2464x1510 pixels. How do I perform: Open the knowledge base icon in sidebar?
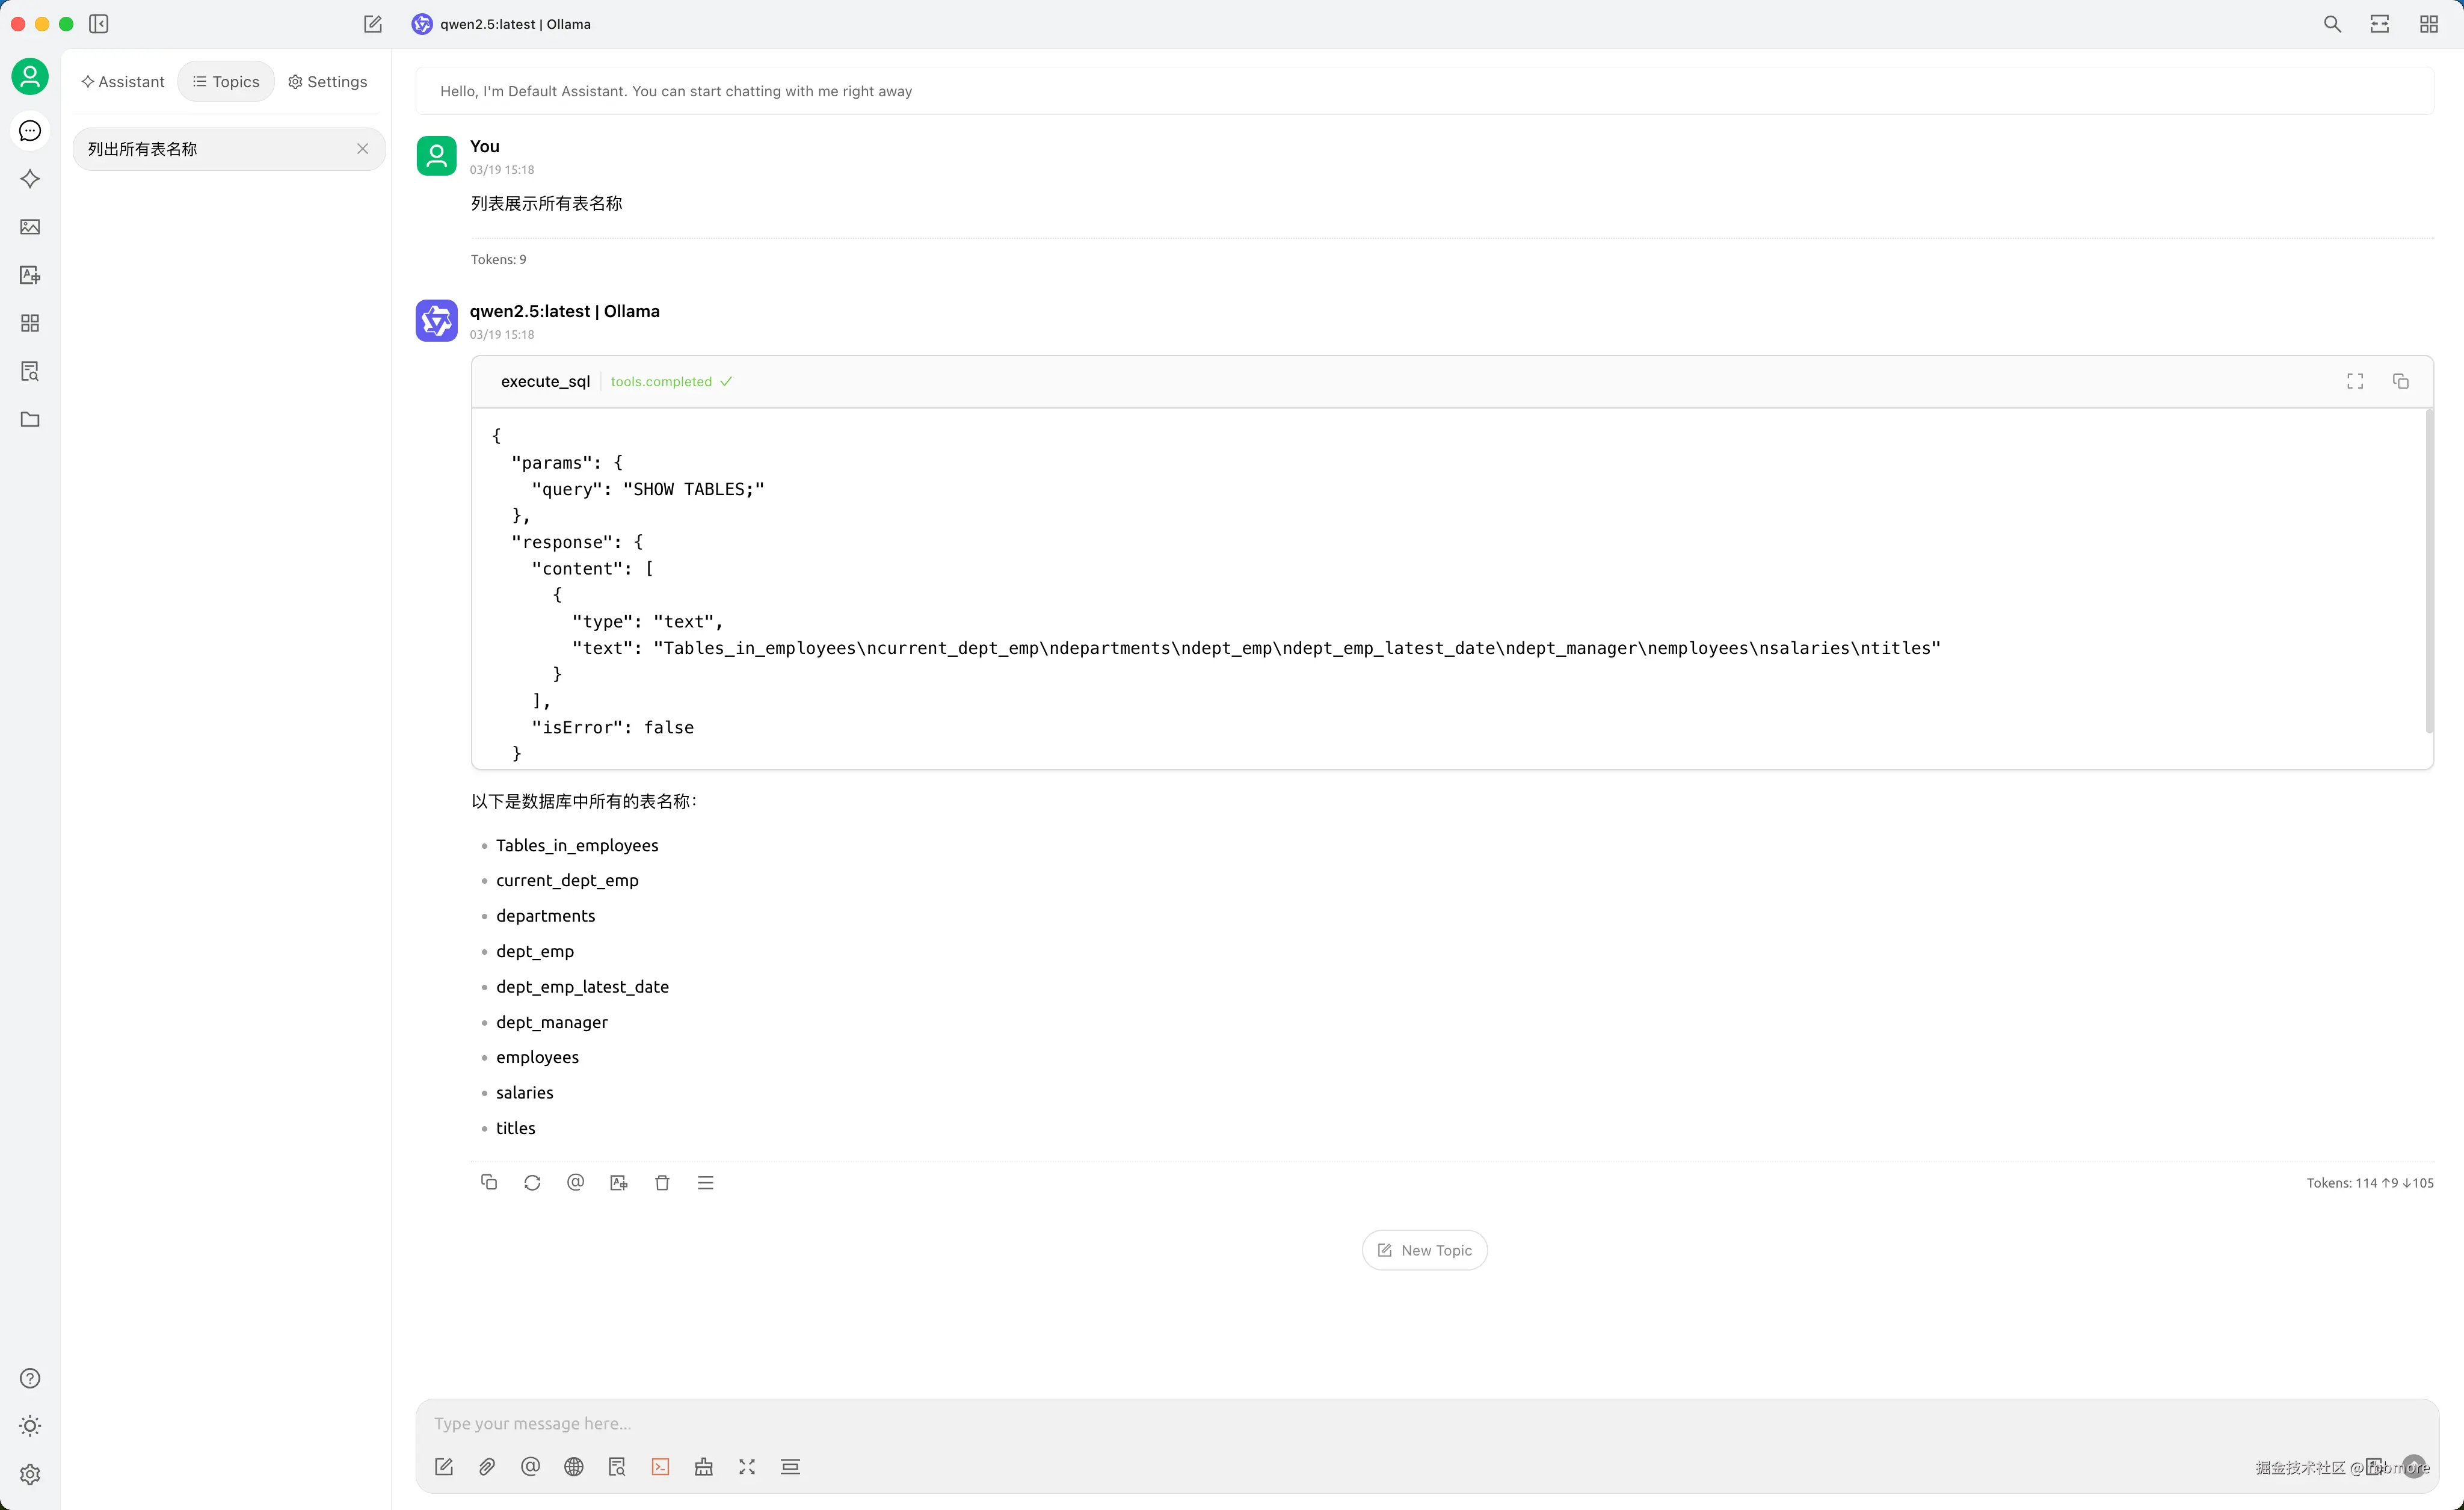[x=30, y=371]
